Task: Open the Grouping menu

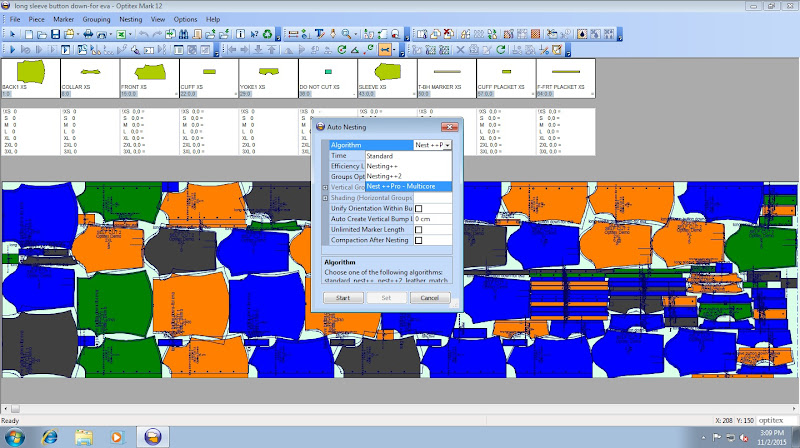Action: click(96, 19)
